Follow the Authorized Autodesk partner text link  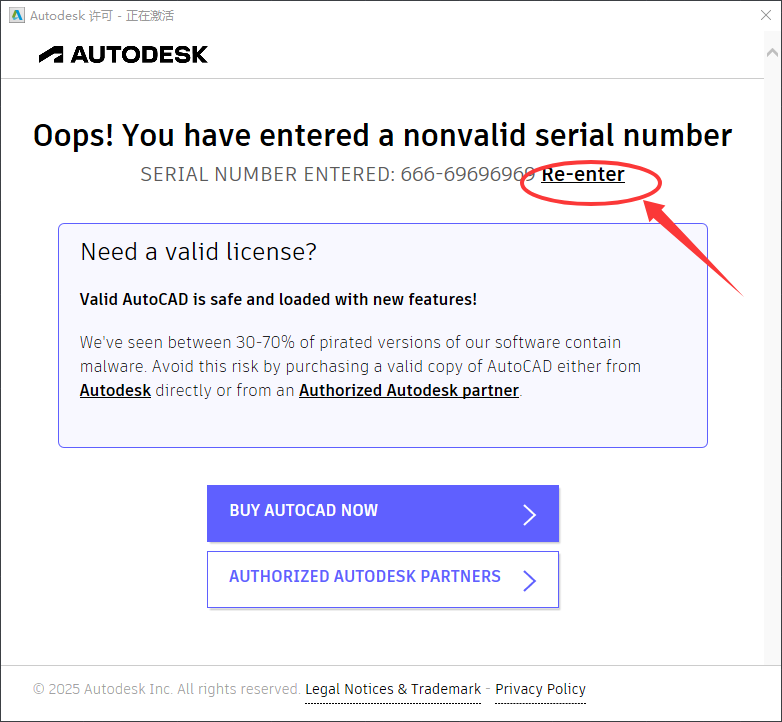[408, 391]
